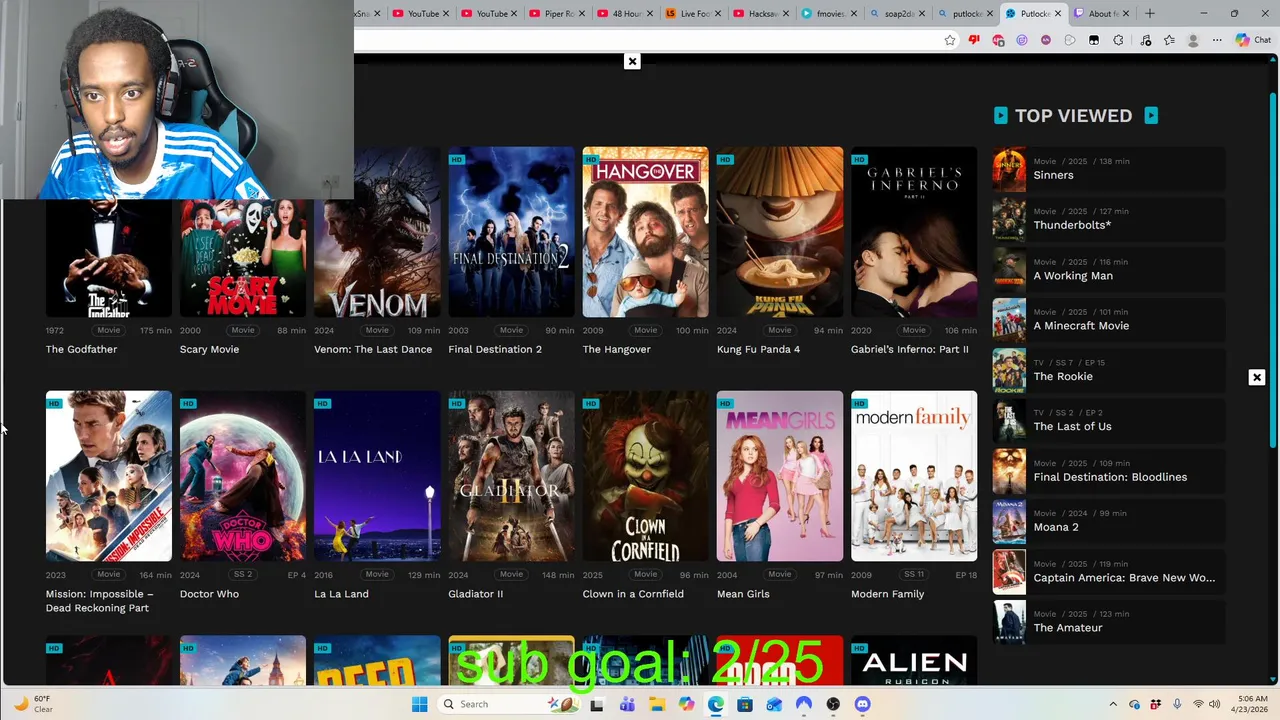Switch to Microsoft Edge in the taskbar
Viewport: 1280px width, 720px height.
point(716,704)
